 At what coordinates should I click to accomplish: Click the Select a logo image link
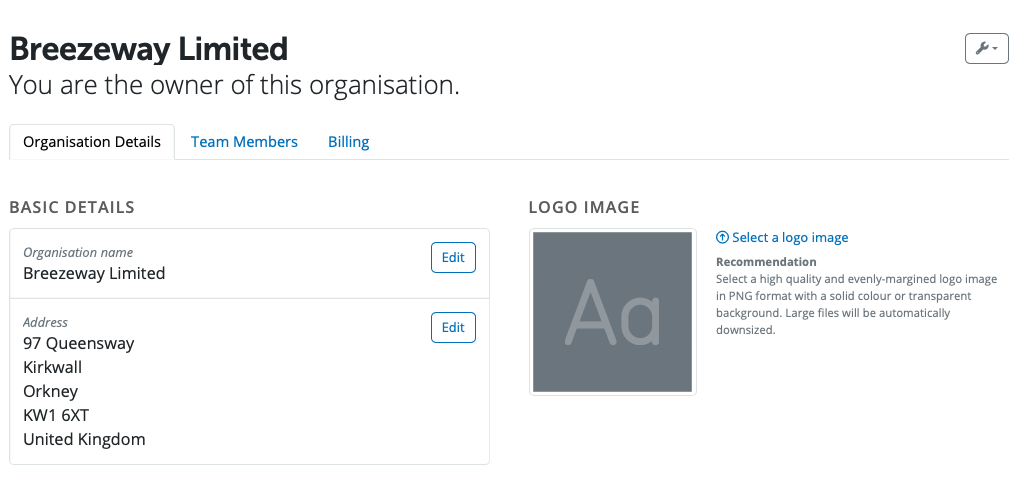(x=790, y=238)
